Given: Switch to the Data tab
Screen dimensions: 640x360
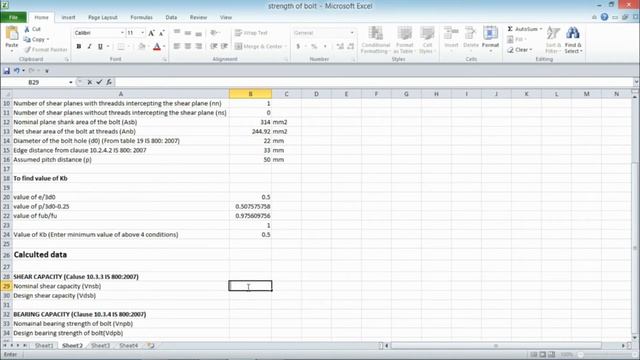Looking at the screenshot, I should point(171,18).
